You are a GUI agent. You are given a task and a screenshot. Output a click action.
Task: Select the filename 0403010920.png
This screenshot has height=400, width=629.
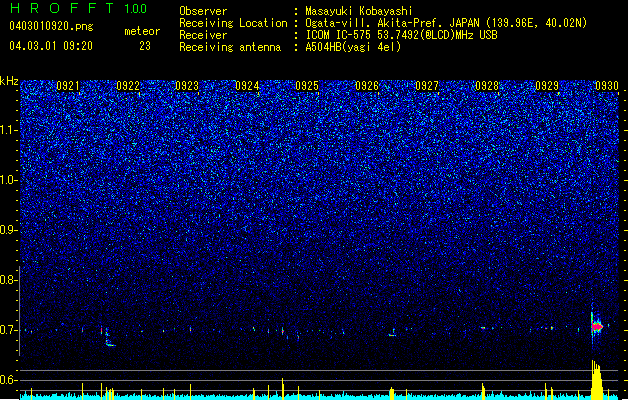pos(51,26)
